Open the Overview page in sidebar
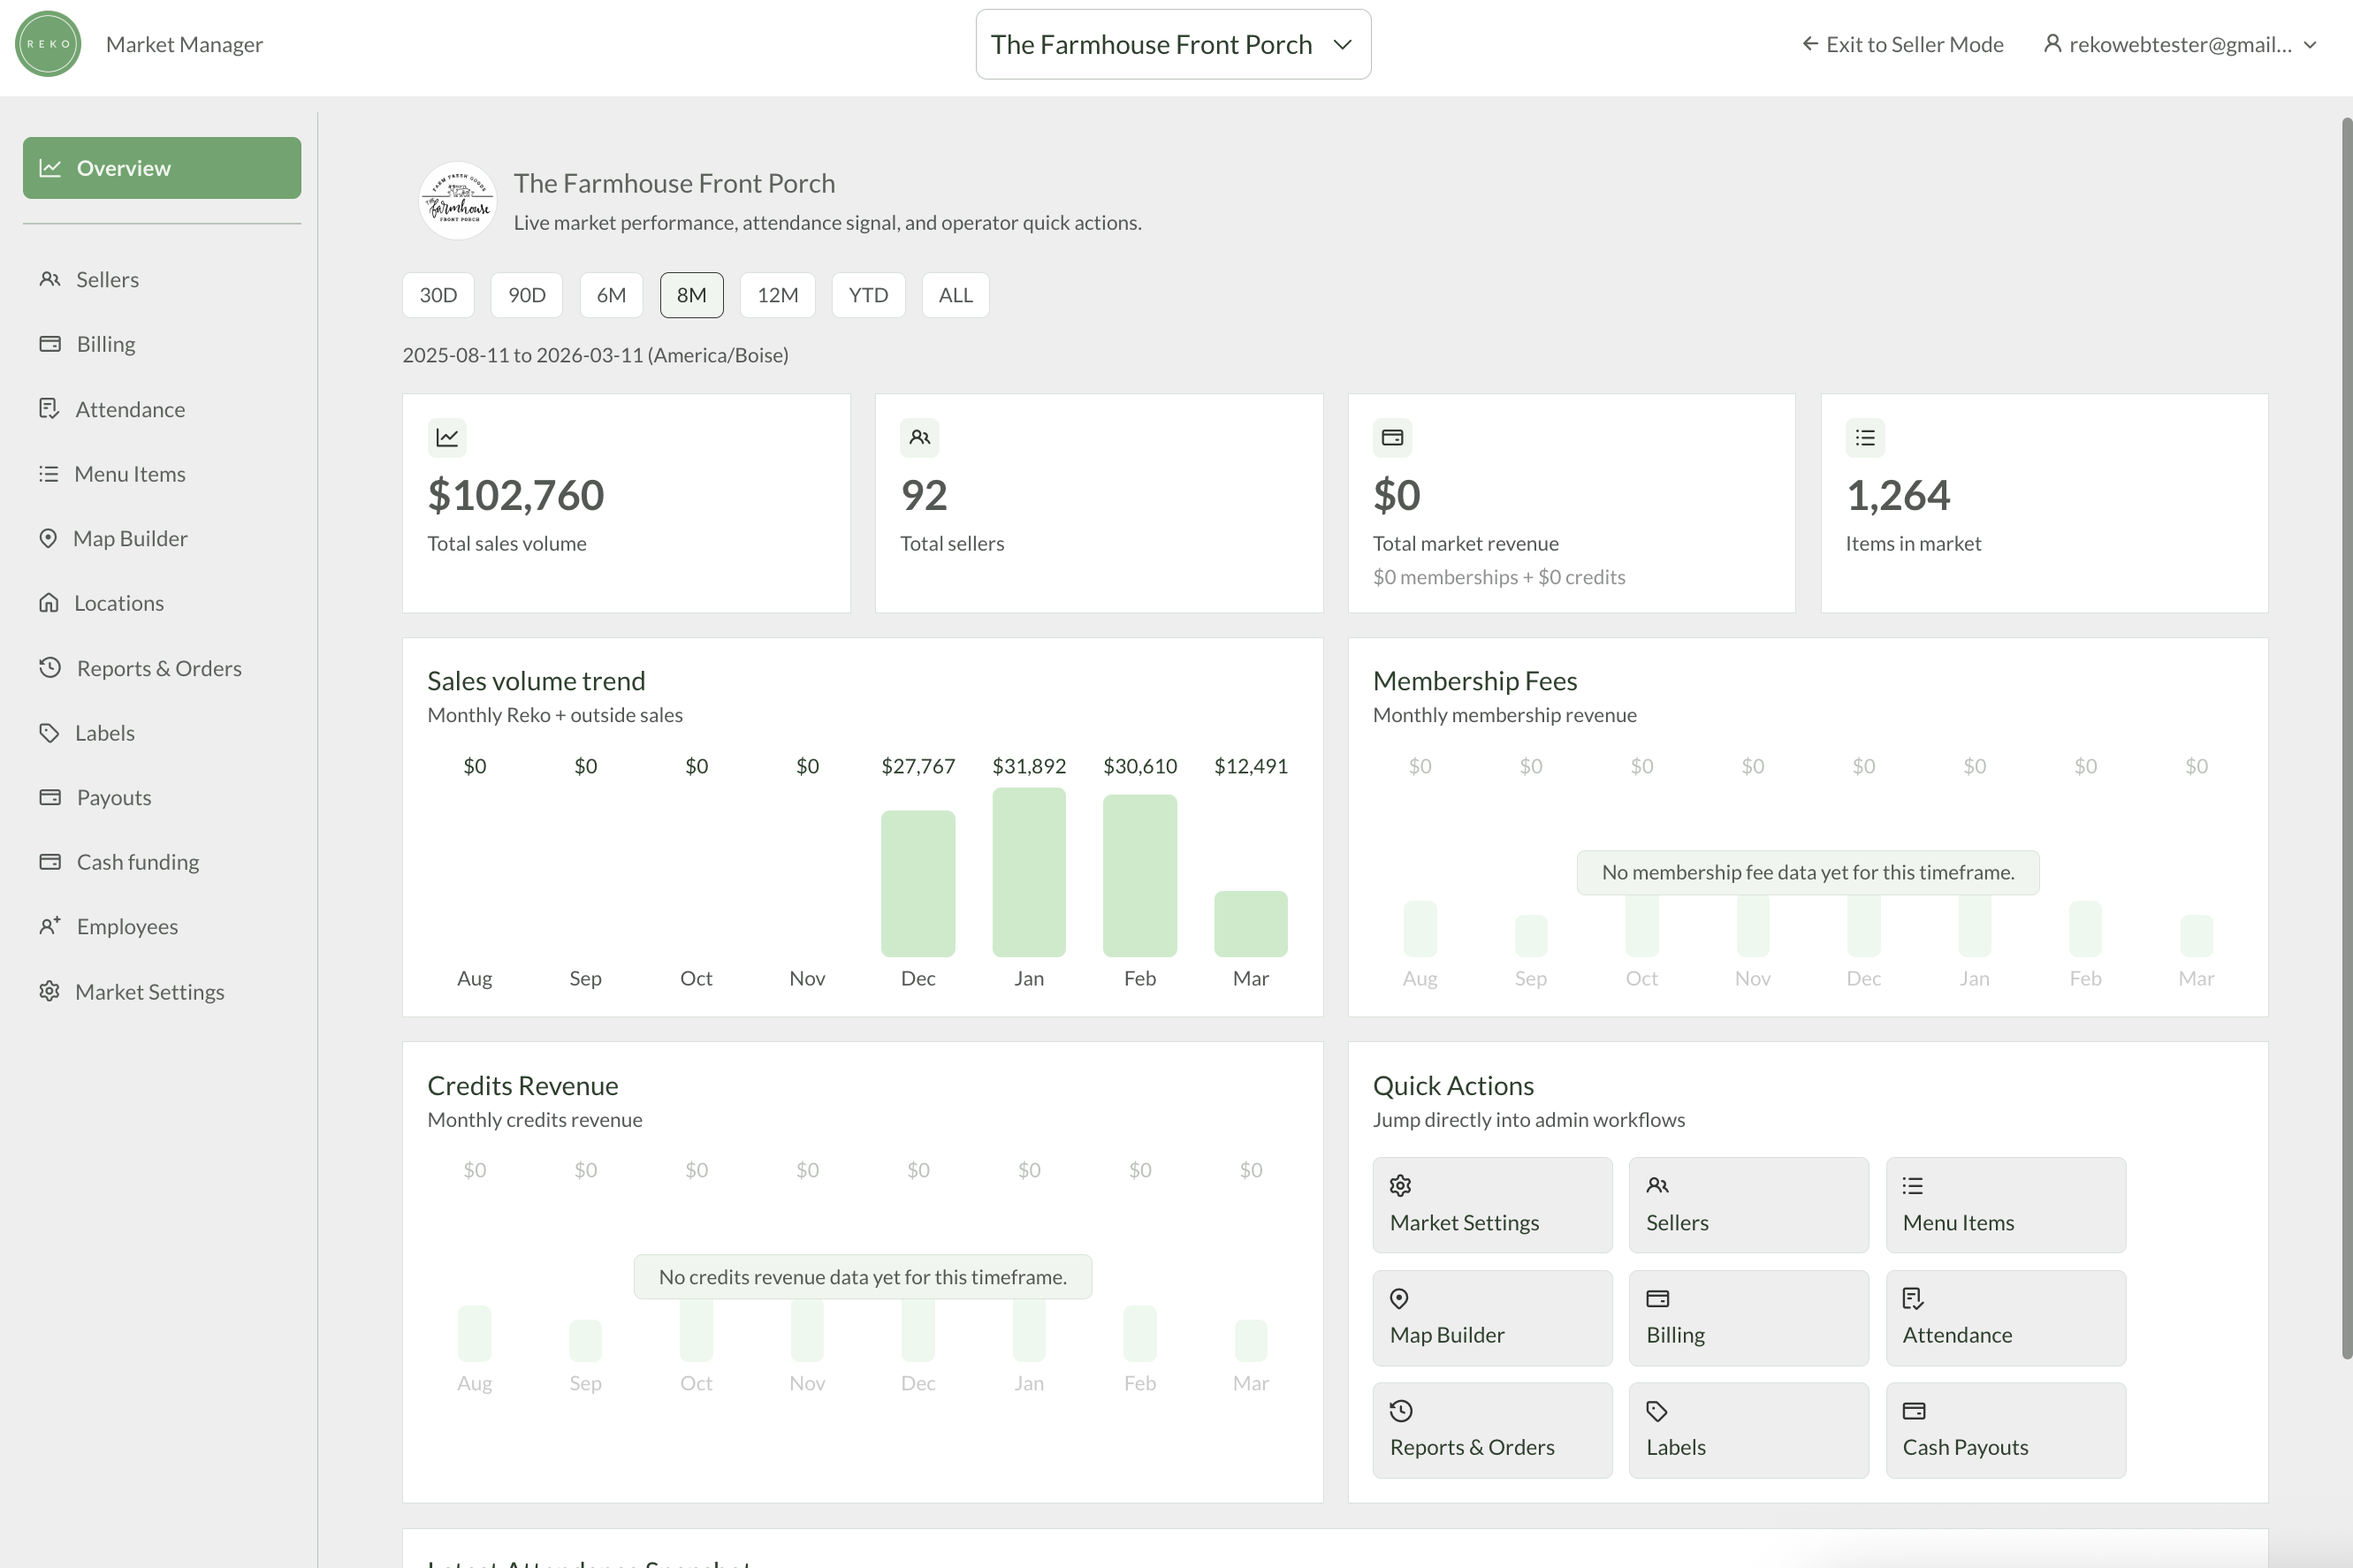This screenshot has height=1568, width=2353. coord(162,168)
